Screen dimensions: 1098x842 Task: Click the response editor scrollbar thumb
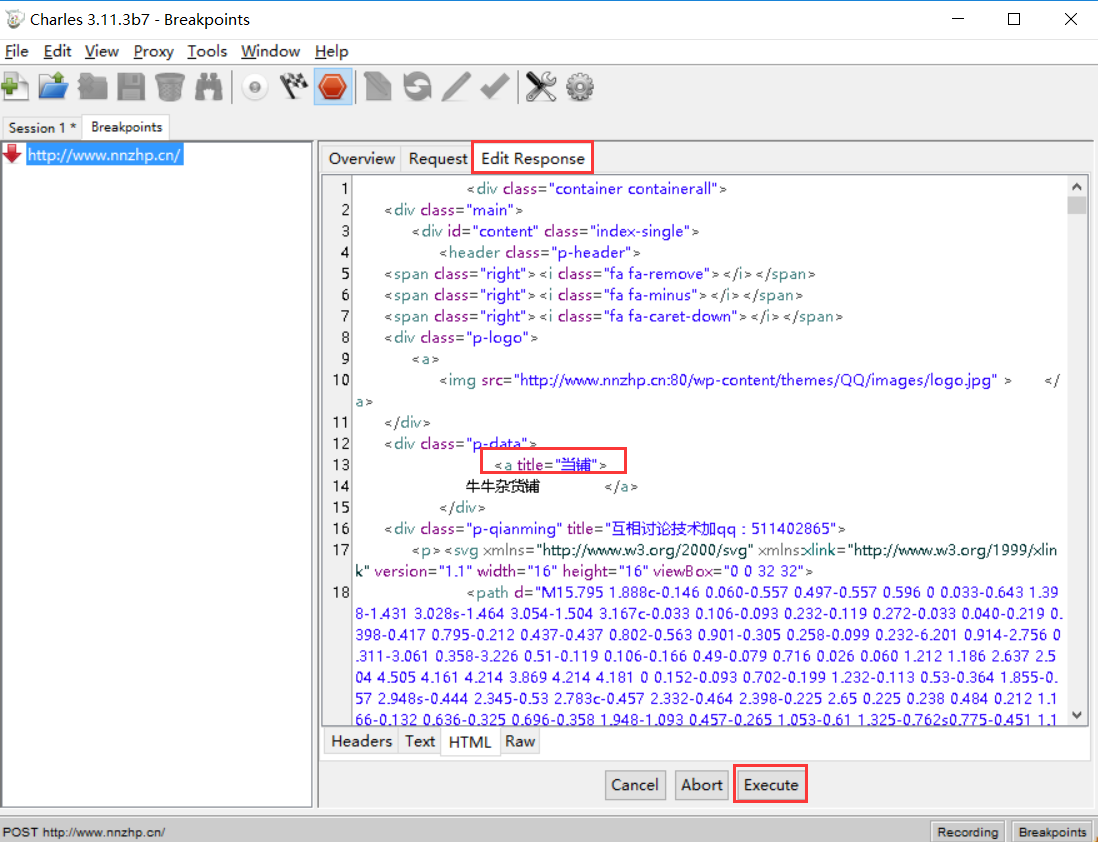pos(1077,205)
